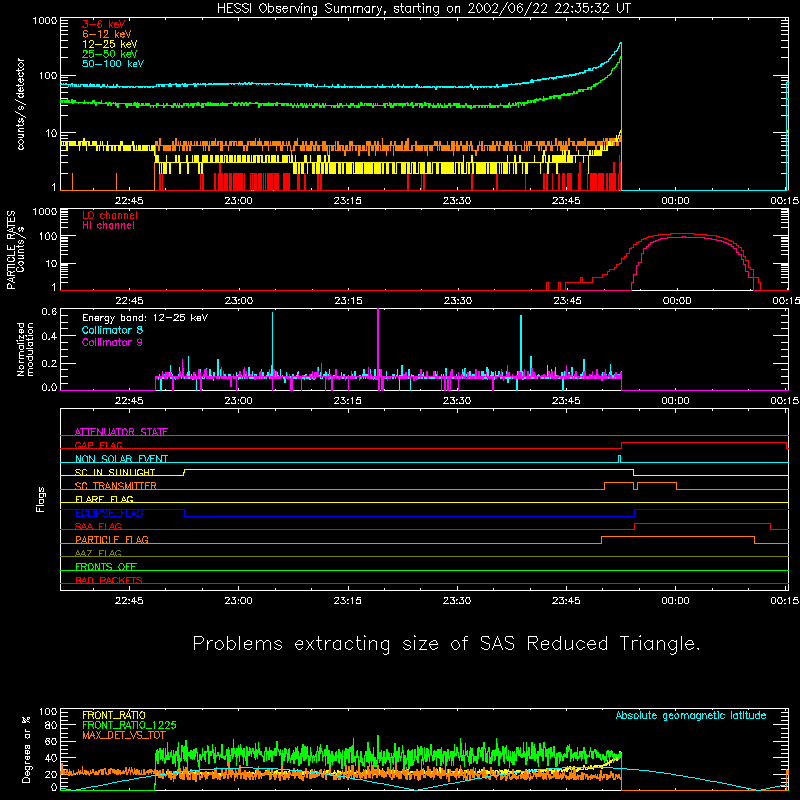Screen dimensions: 800x800
Task: Select the red 3-6 keV legend label
Action: coord(104,24)
